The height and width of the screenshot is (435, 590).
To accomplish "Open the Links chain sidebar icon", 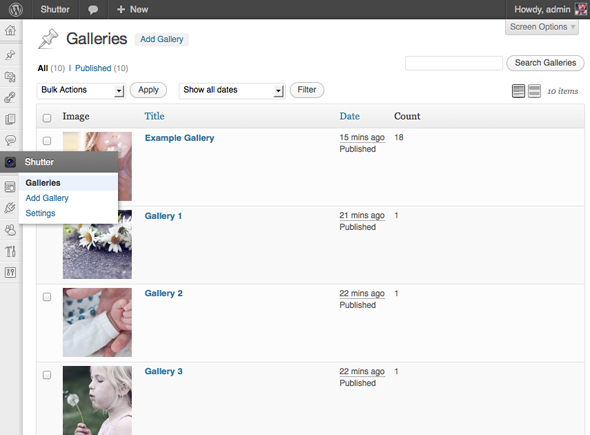I will pos(11,98).
